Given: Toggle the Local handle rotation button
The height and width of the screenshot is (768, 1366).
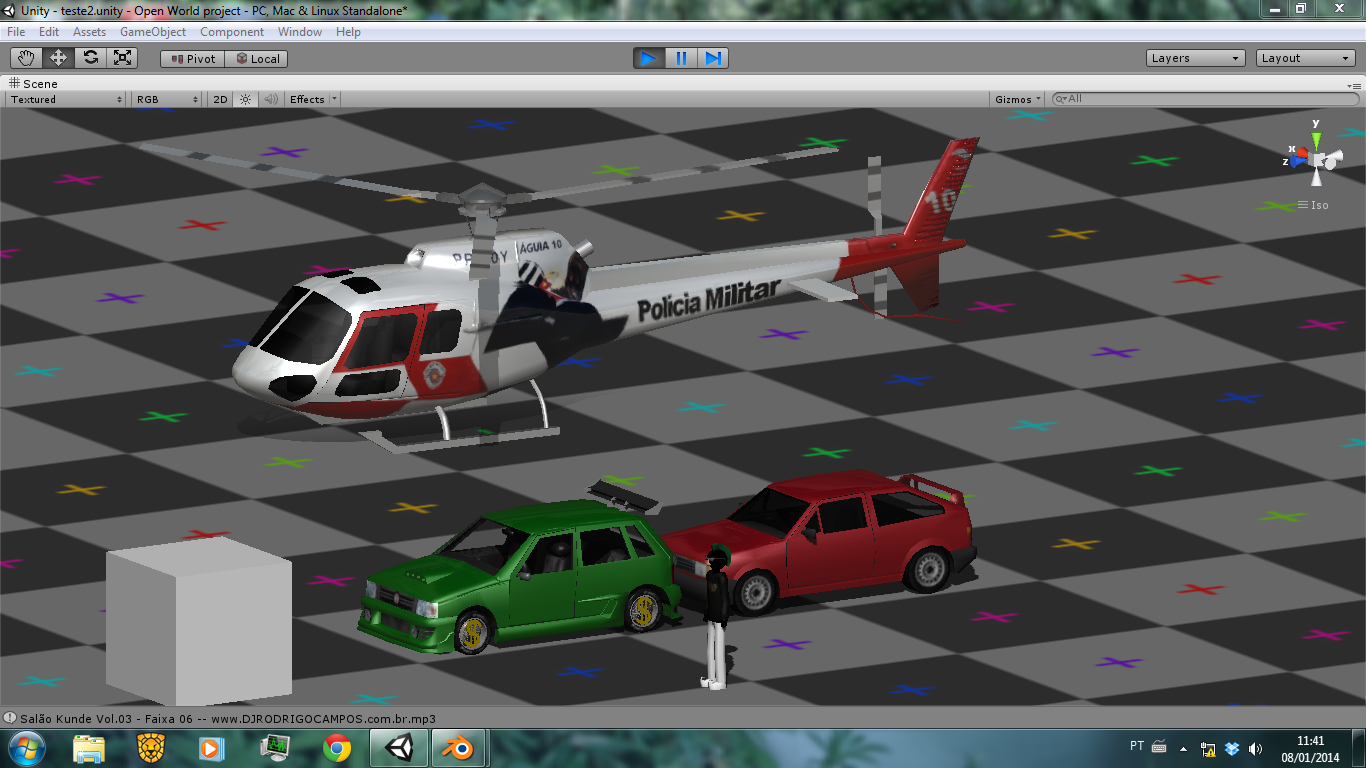Looking at the screenshot, I should coord(257,59).
